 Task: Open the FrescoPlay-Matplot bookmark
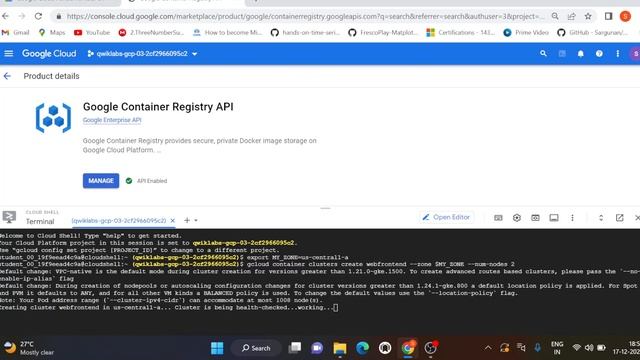click(x=383, y=32)
